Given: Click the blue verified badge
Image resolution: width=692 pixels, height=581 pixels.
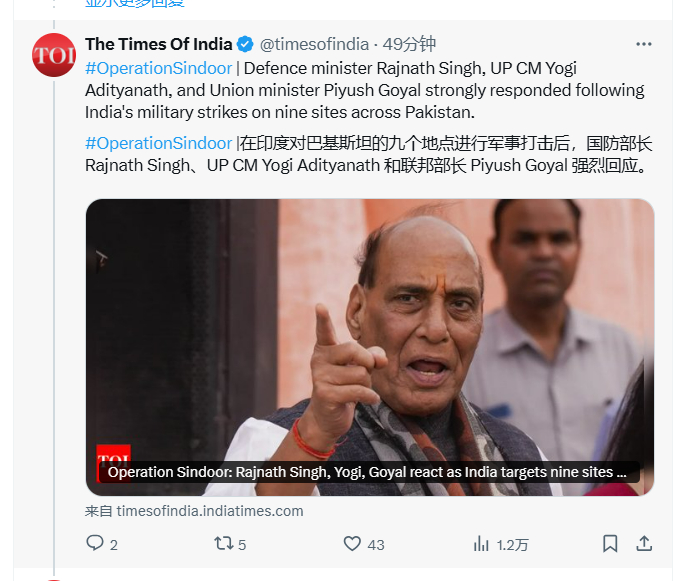Looking at the screenshot, I should point(245,44).
